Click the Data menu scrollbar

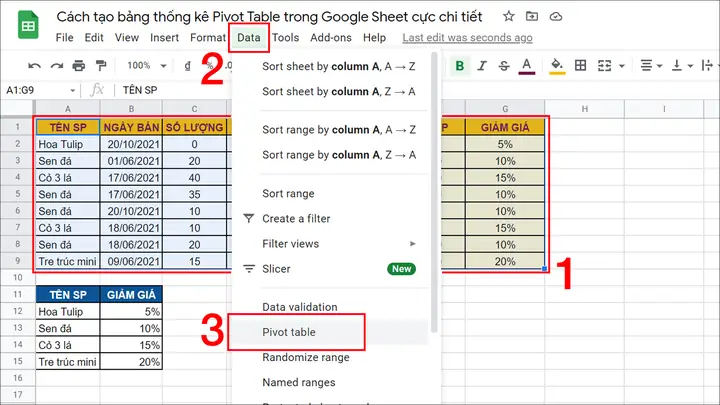(x=434, y=193)
